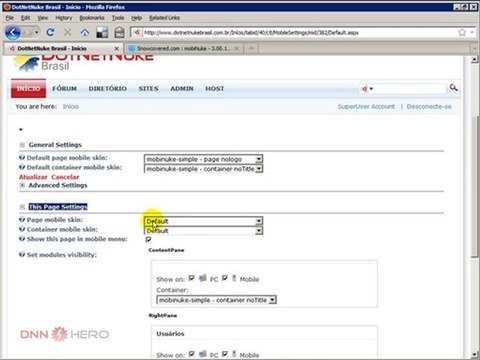The width and height of the screenshot is (480, 360).
Task: Open Default container mobile skin dropdown
Action: [203, 169]
